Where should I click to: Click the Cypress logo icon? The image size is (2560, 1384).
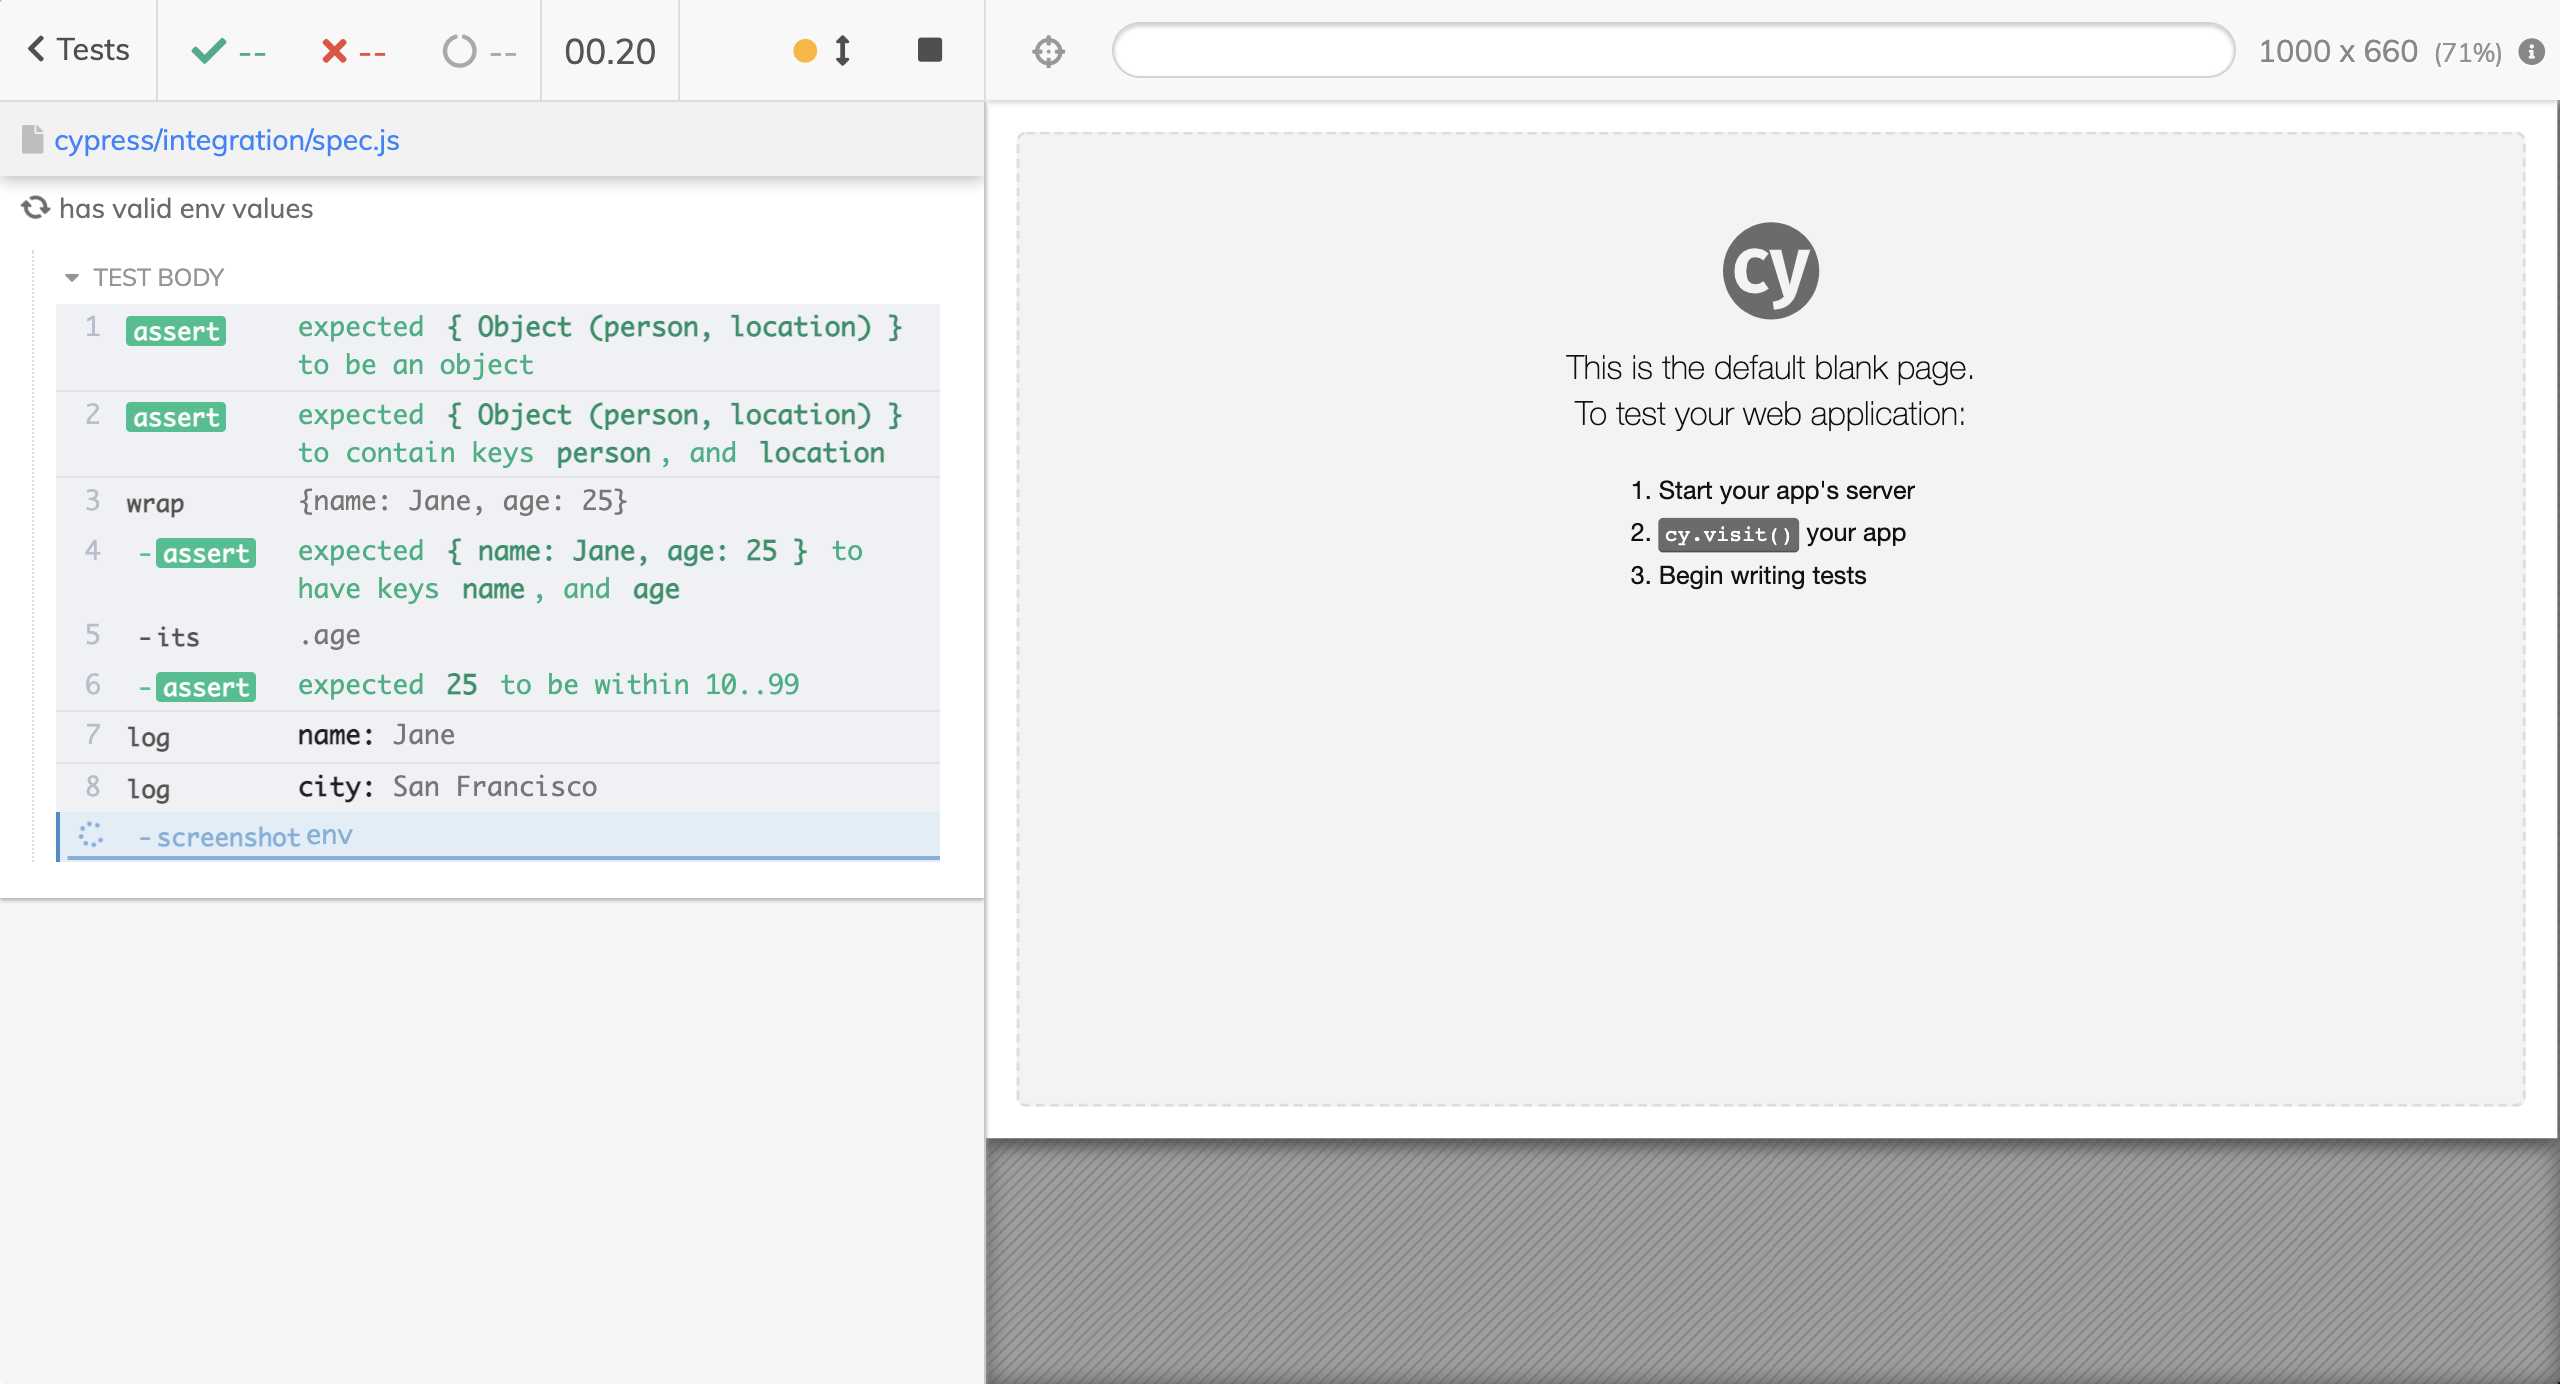tap(1771, 271)
